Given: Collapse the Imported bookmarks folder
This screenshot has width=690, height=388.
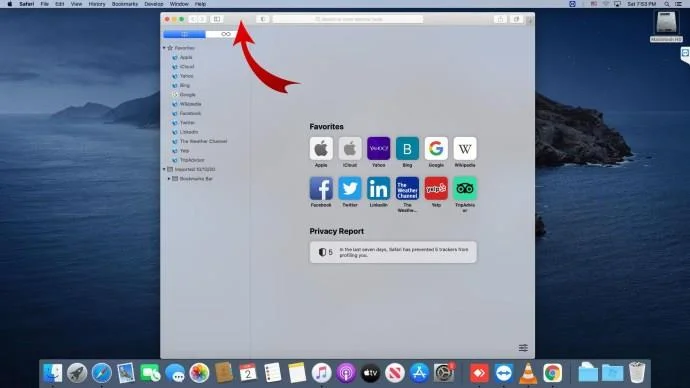Looking at the screenshot, I should point(164,169).
